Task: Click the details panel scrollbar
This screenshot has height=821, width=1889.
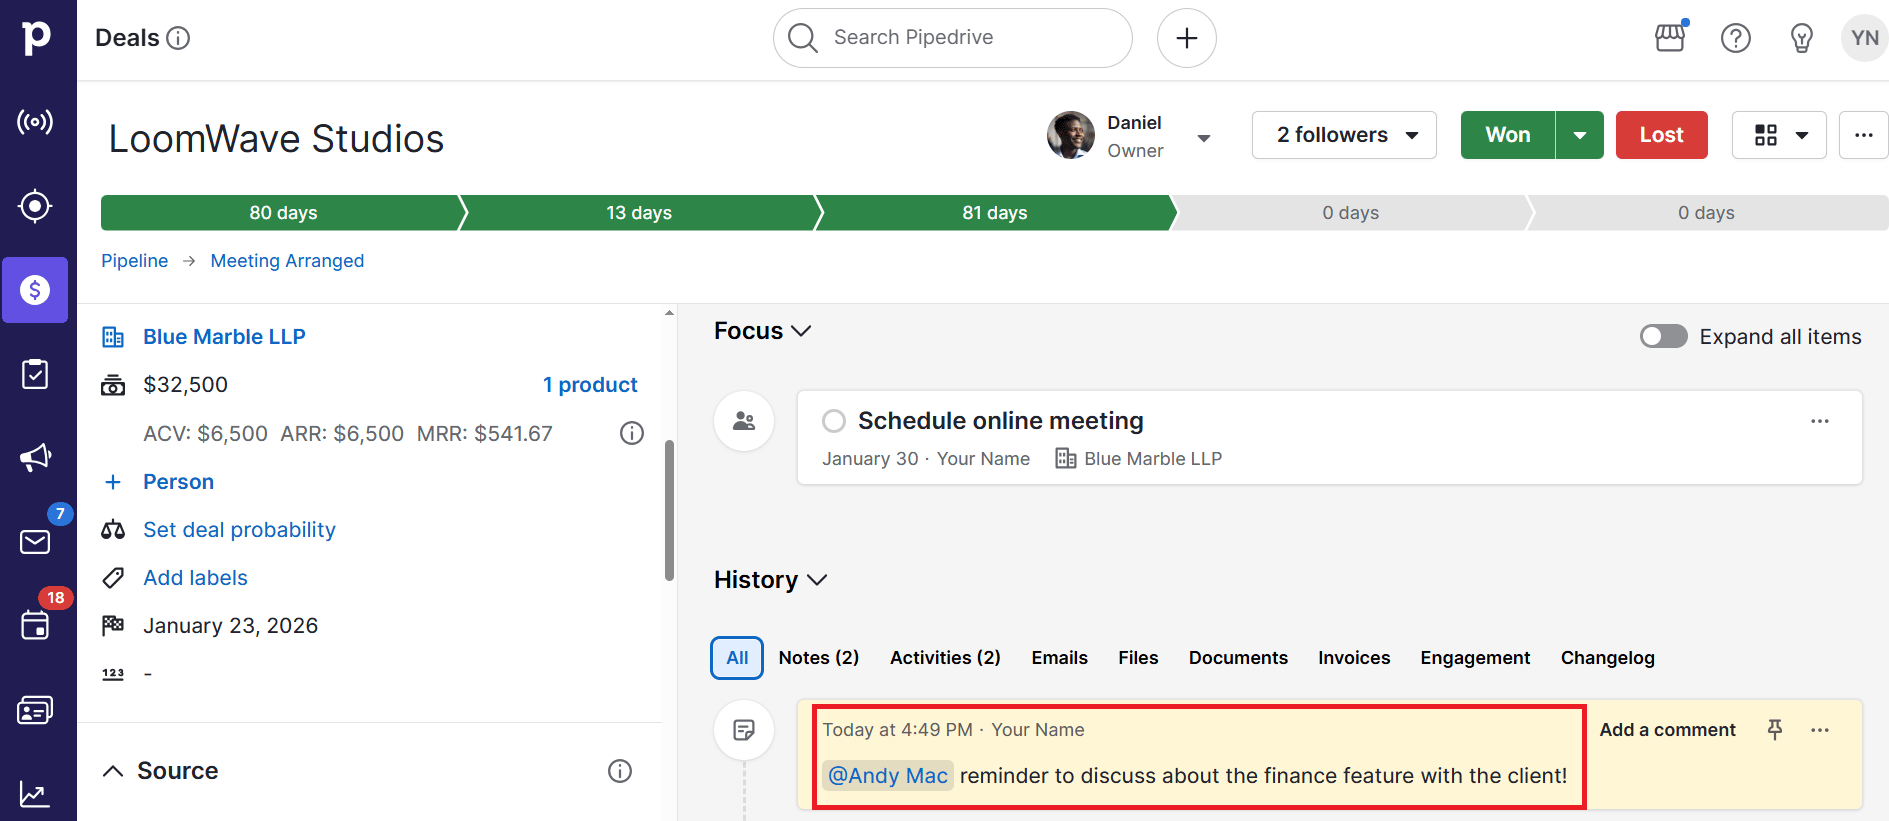Action: tap(669, 510)
